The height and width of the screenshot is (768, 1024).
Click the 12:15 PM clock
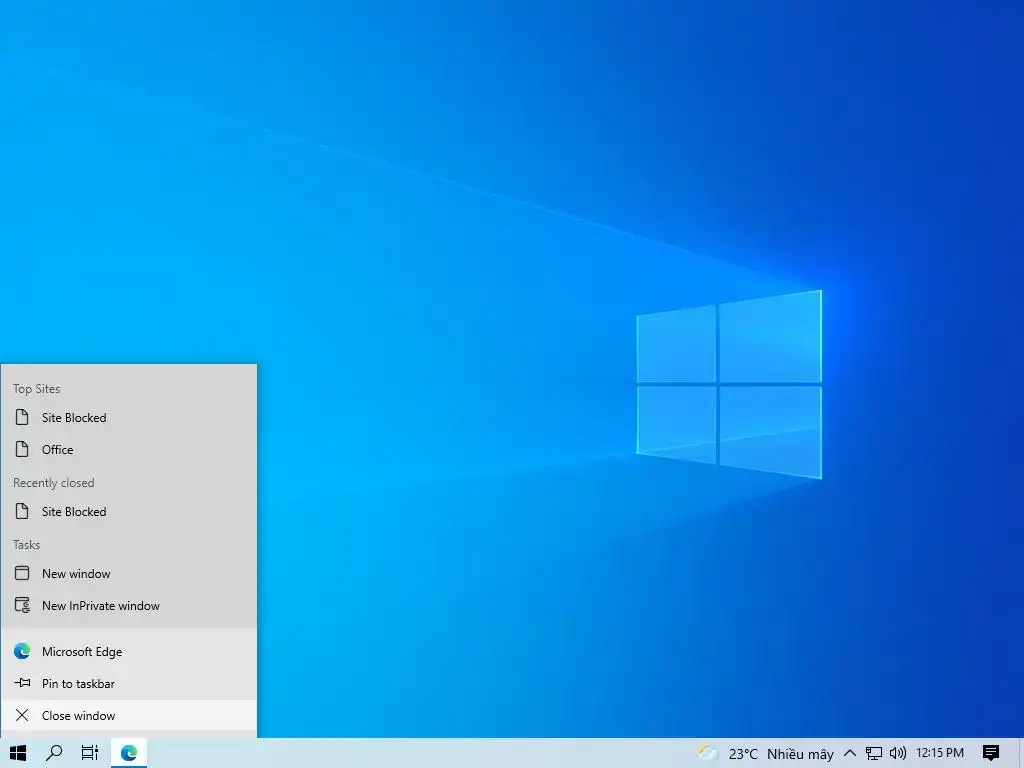point(940,753)
